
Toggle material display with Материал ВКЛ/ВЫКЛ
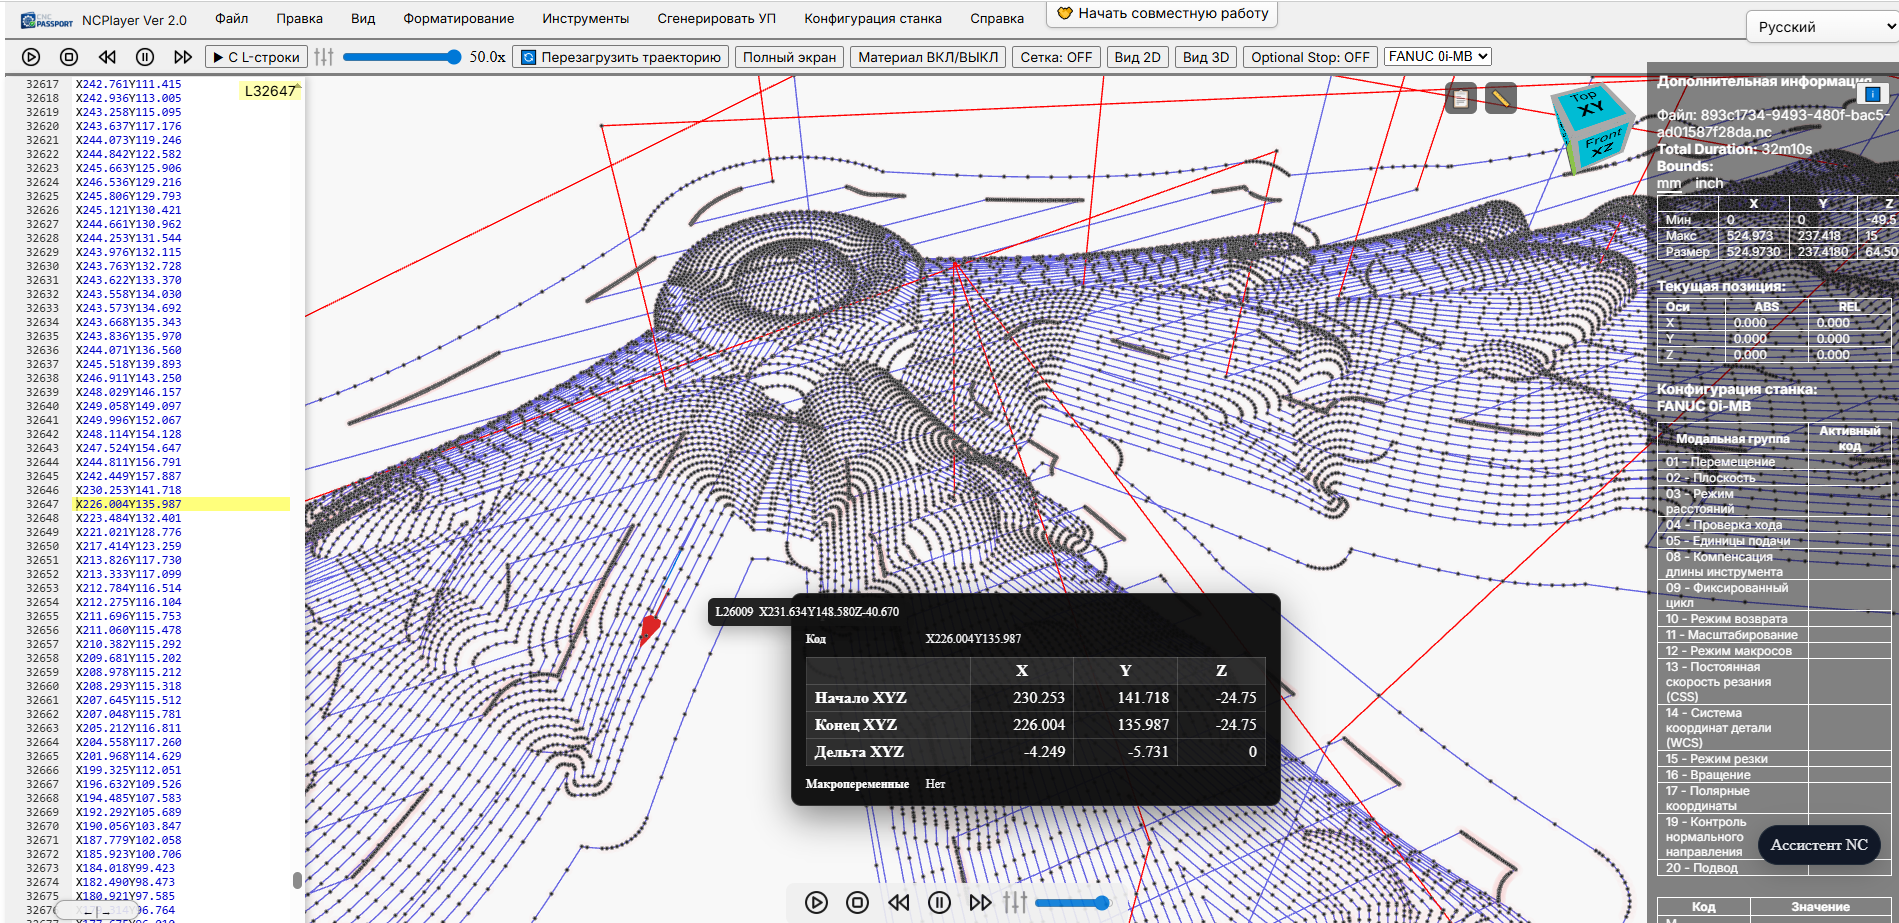click(x=928, y=57)
